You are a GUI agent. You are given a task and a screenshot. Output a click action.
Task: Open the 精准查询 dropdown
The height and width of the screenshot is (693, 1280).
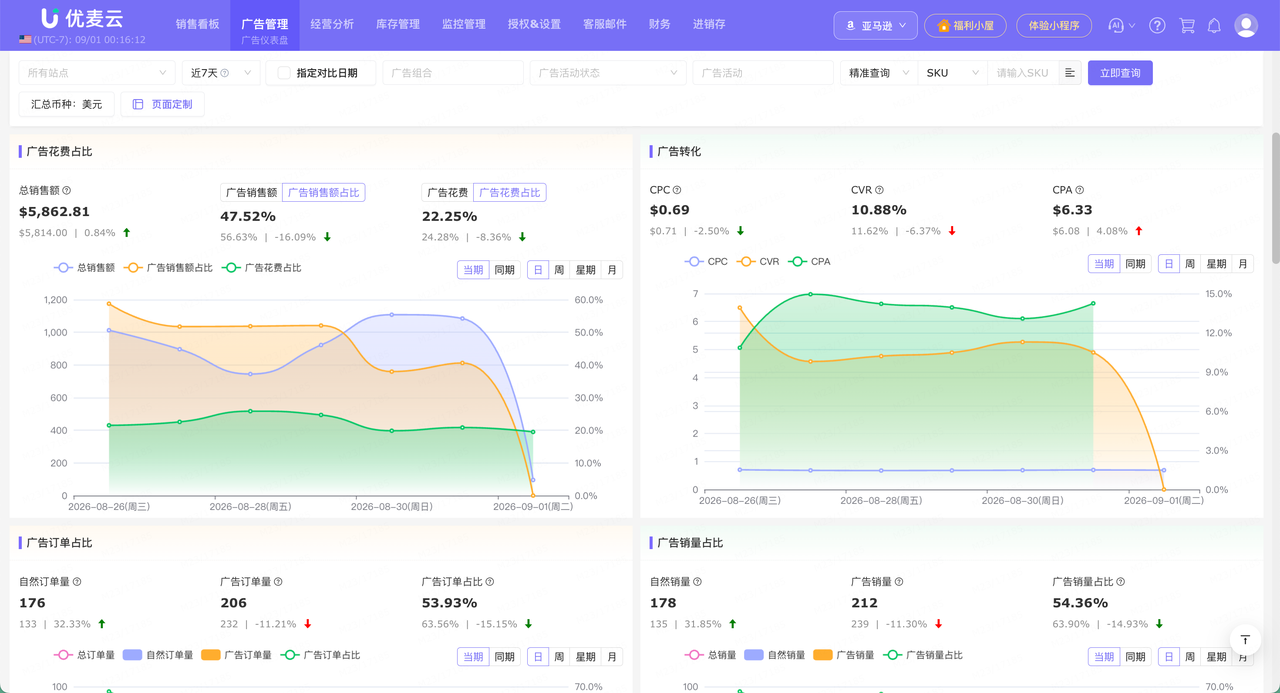pos(879,73)
